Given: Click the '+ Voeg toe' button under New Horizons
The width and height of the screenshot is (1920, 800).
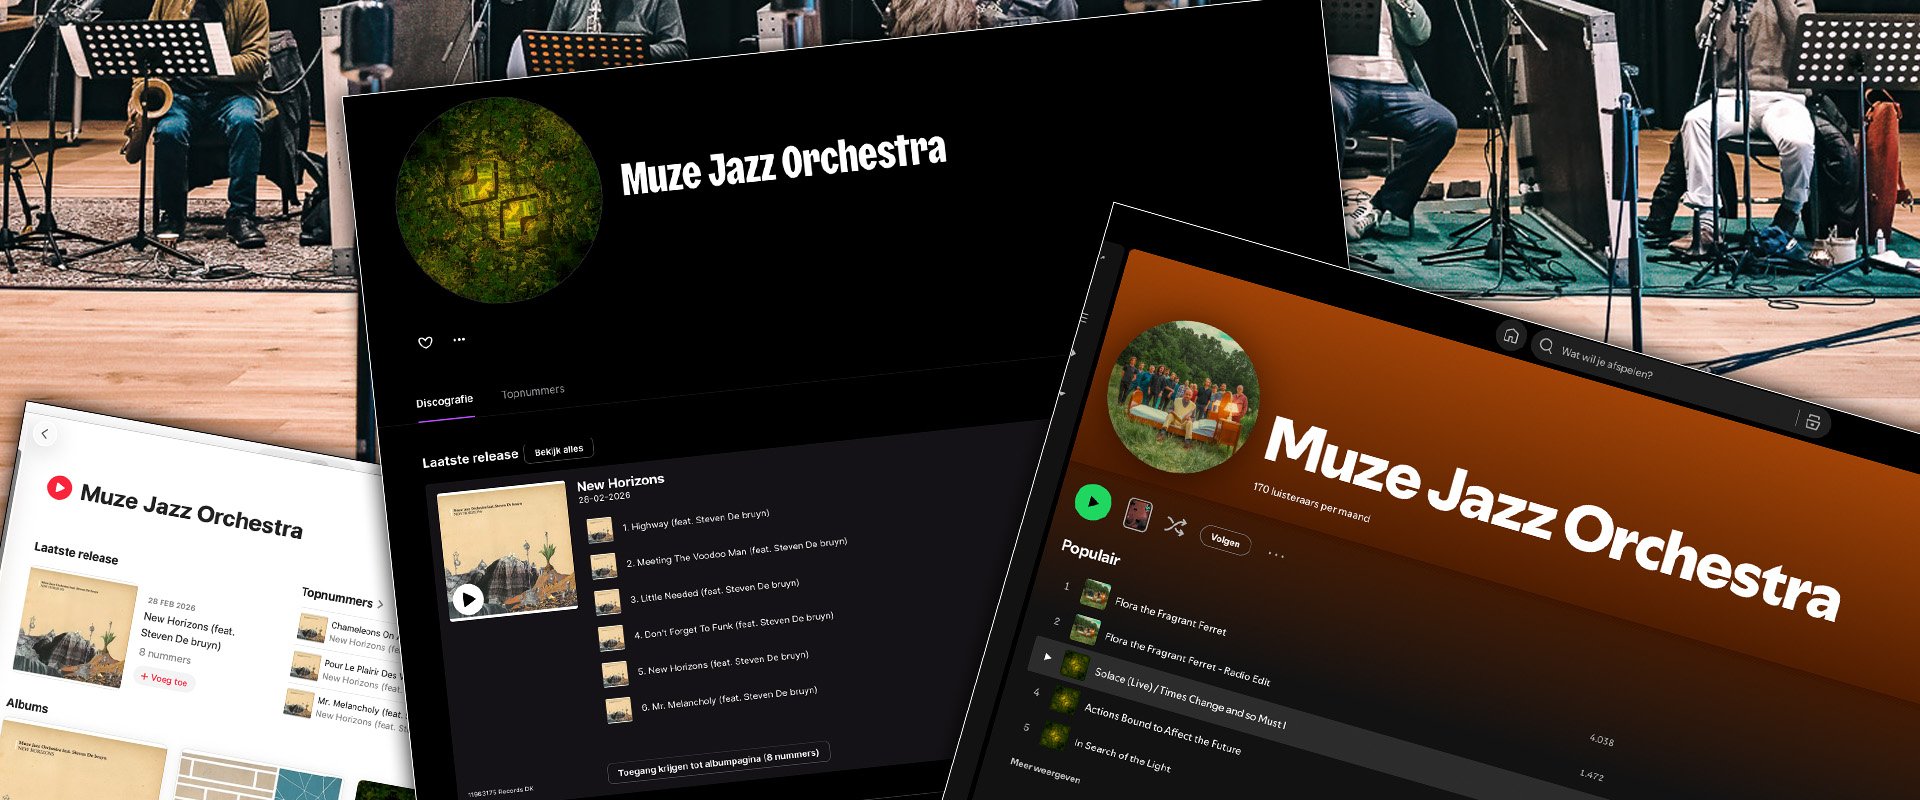Looking at the screenshot, I should click(164, 678).
